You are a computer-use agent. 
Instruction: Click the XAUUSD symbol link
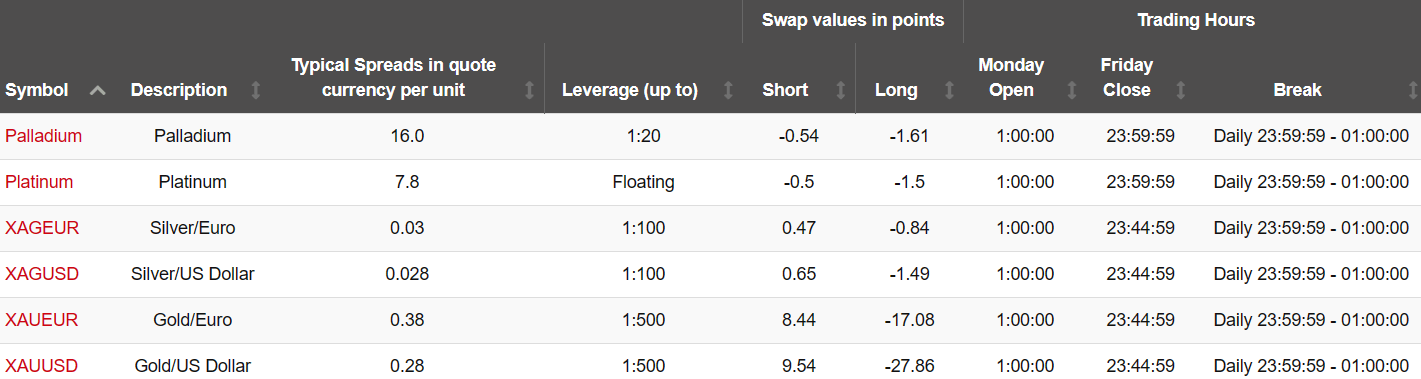click(x=42, y=366)
